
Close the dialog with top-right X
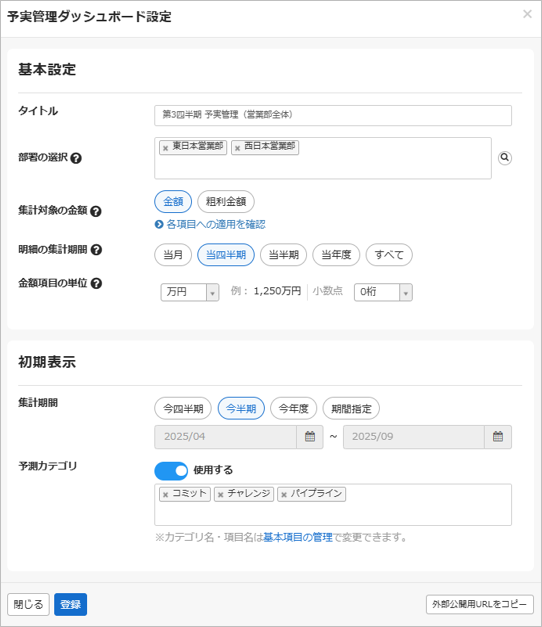[527, 14]
